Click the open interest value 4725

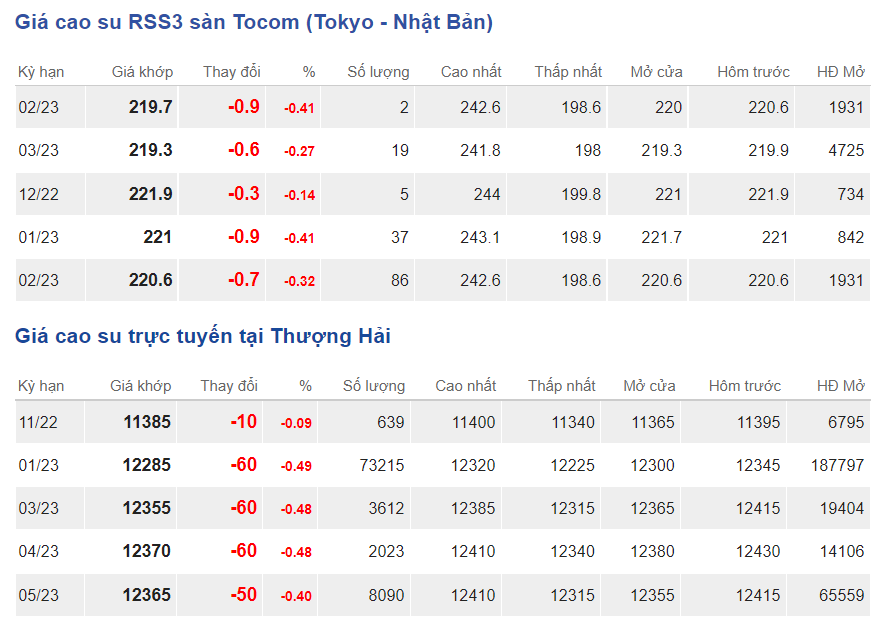[845, 150]
